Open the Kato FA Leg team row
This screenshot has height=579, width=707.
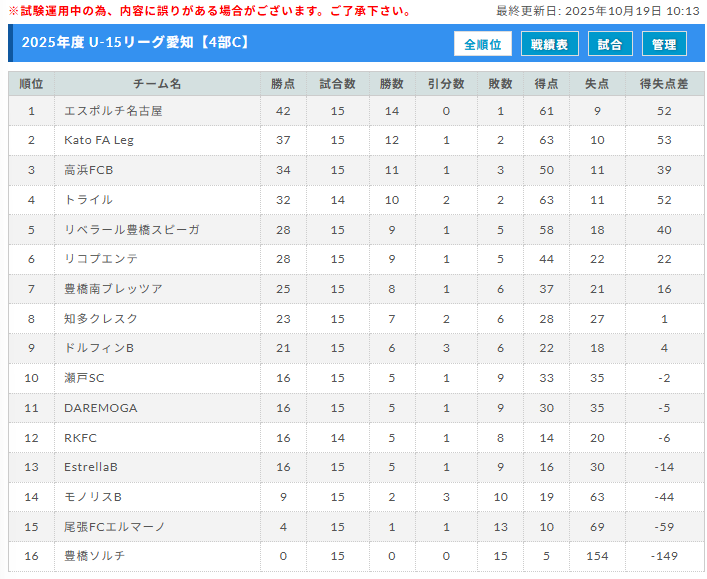click(98, 140)
